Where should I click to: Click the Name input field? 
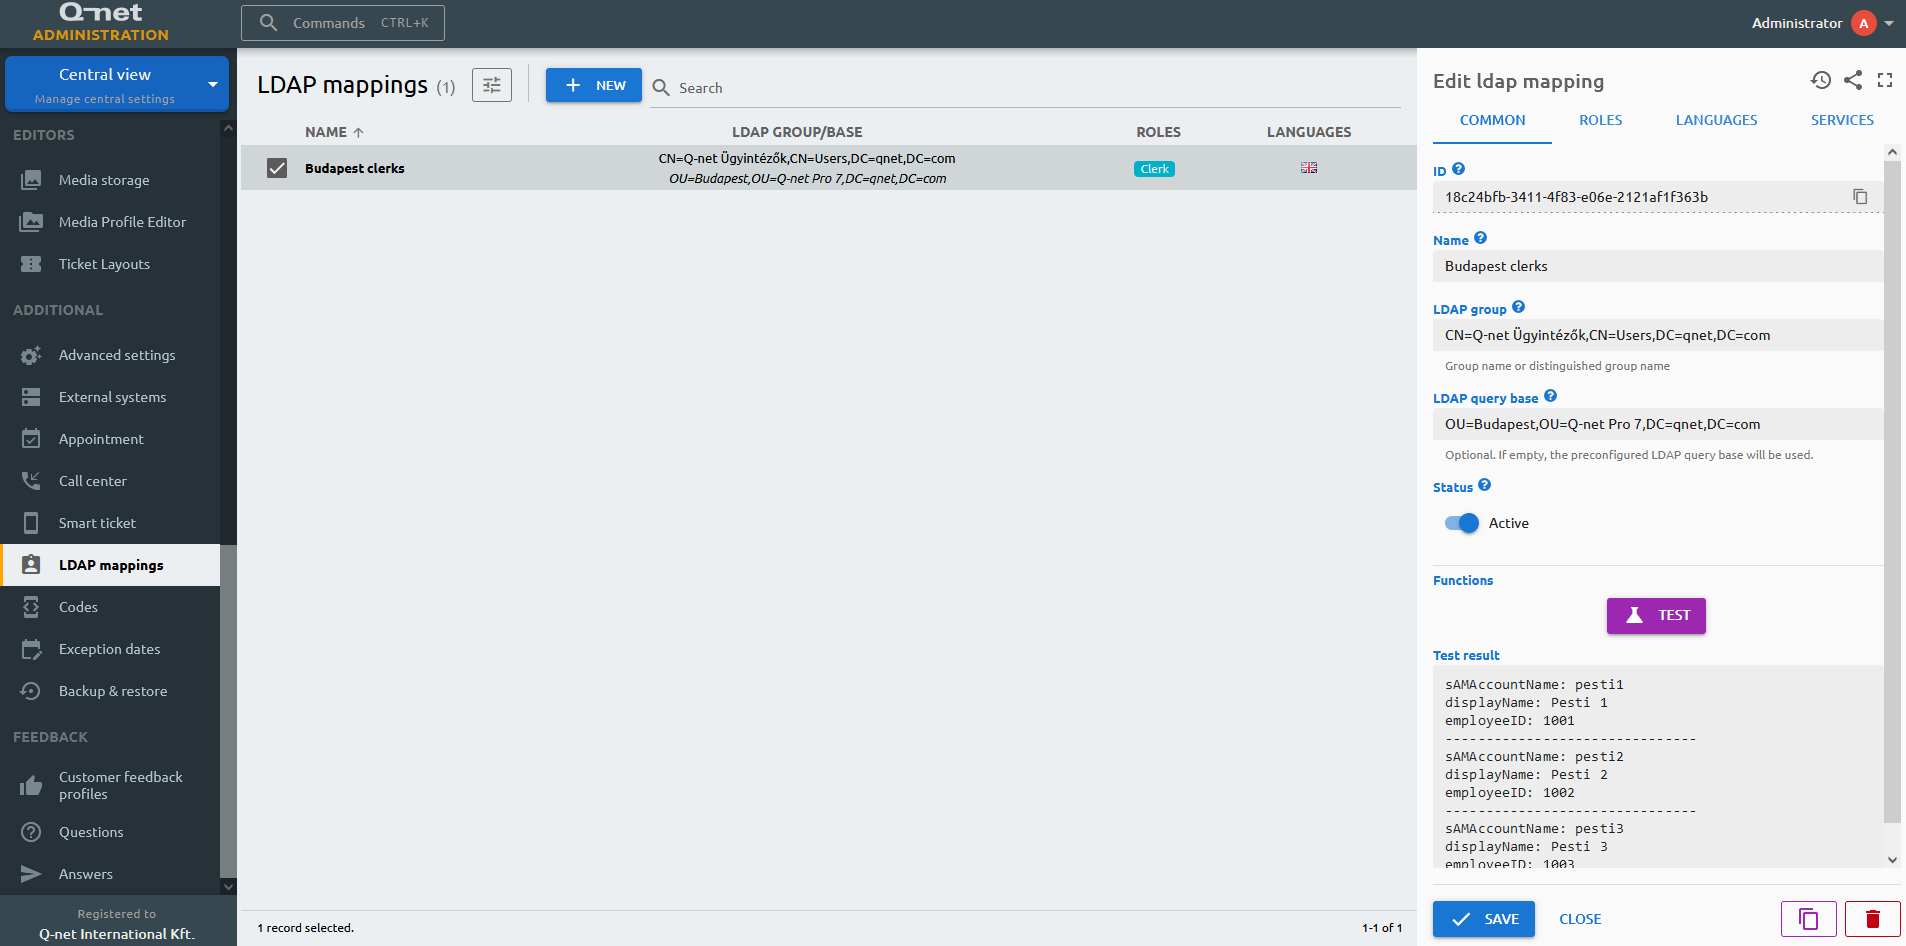coord(1658,266)
